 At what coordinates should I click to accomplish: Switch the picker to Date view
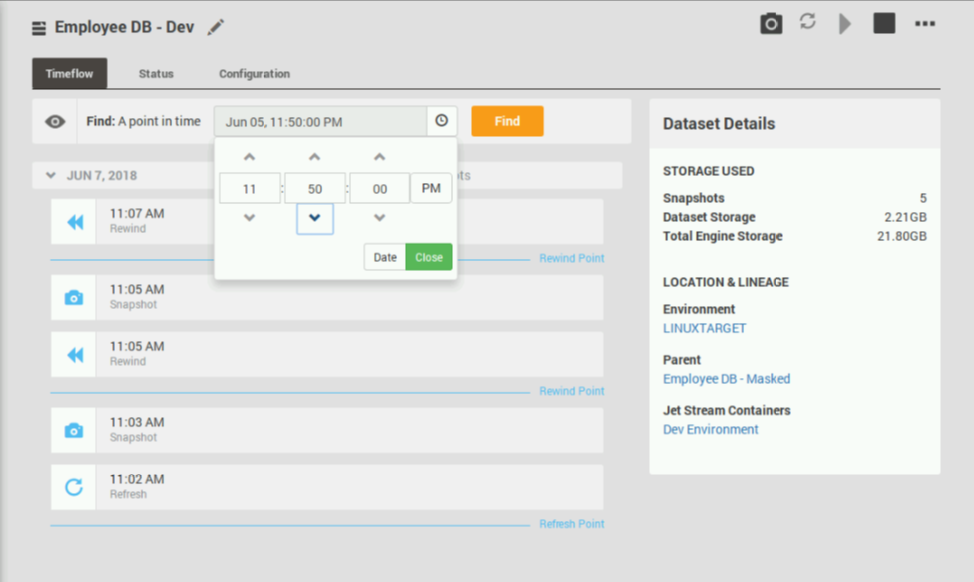385,257
